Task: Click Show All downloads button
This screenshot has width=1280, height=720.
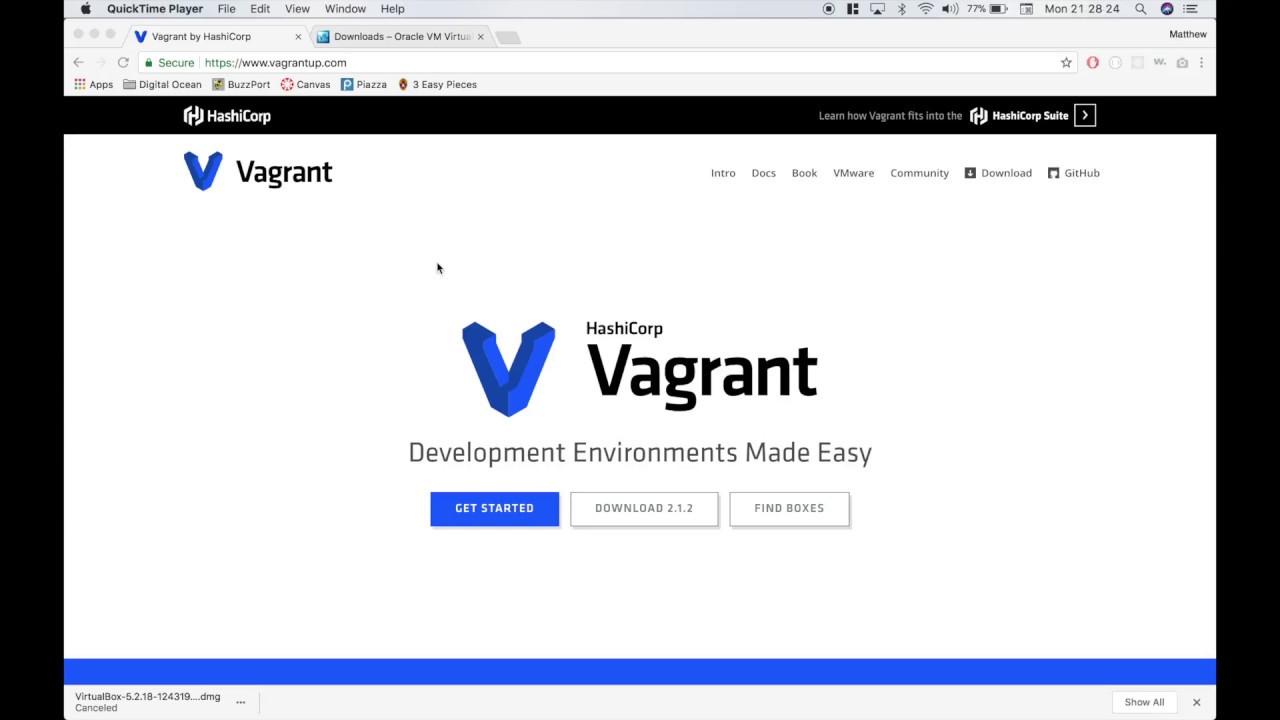Action: pos(1144,702)
